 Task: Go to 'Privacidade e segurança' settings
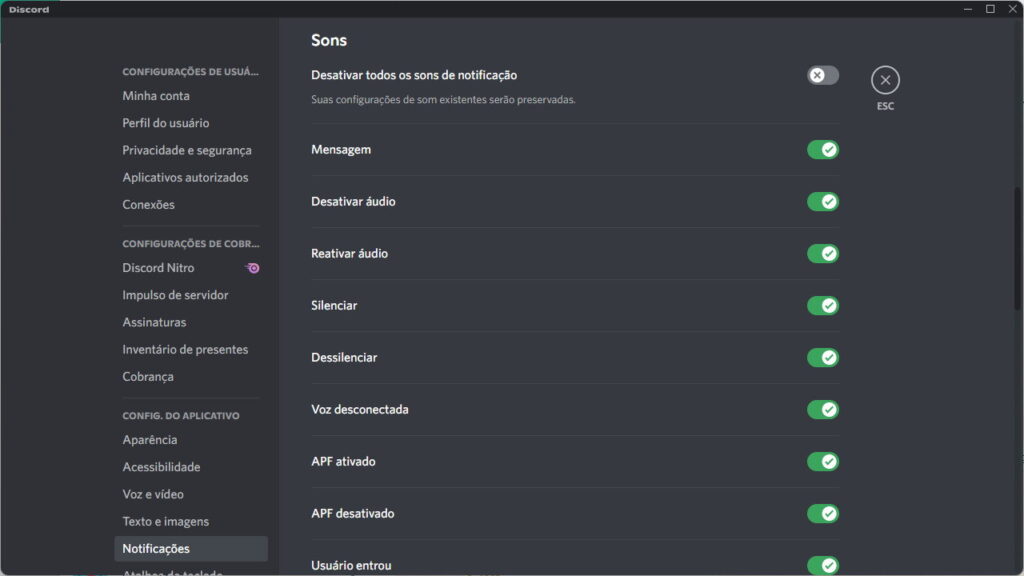click(187, 150)
